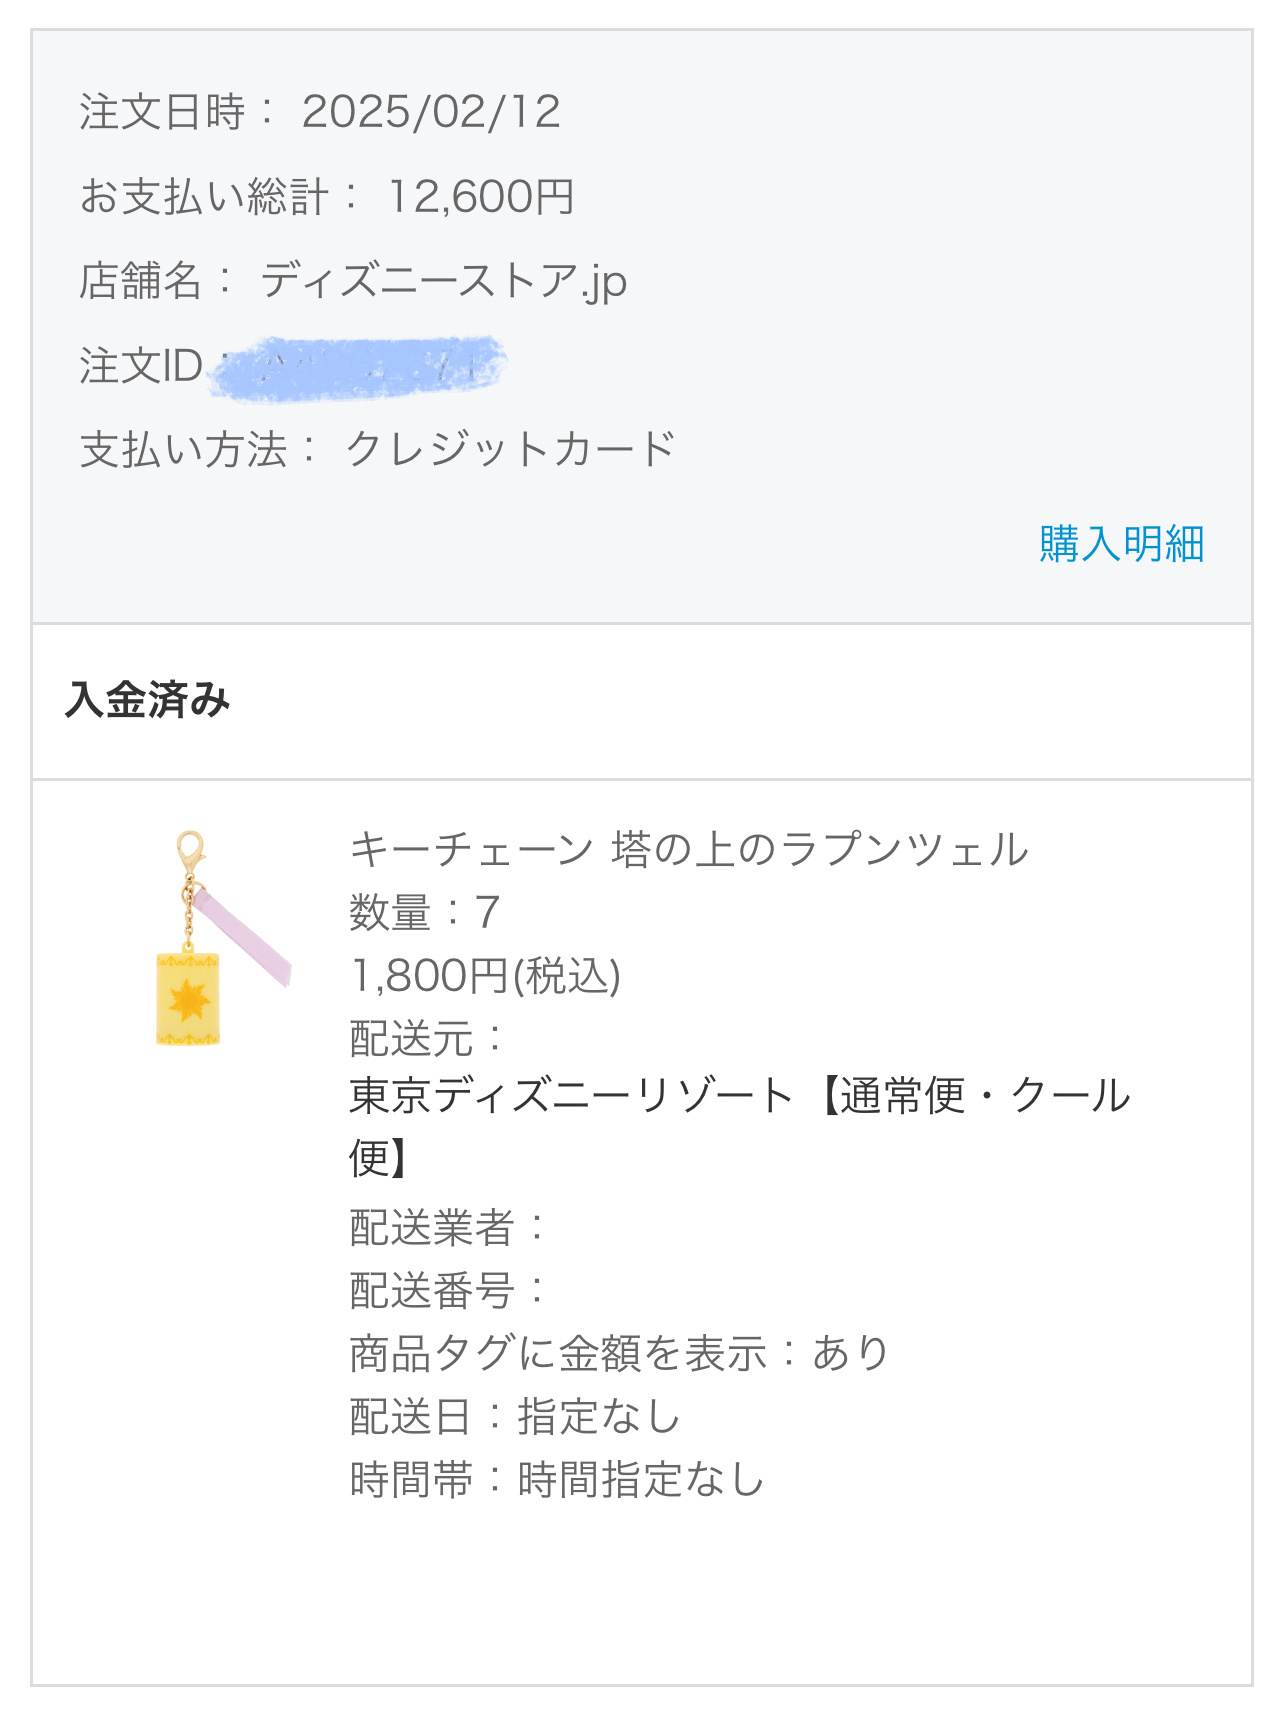Screen dimensions: 1284x1721
Task: Open the 購入明細 purchase details link
Action: point(1121,544)
